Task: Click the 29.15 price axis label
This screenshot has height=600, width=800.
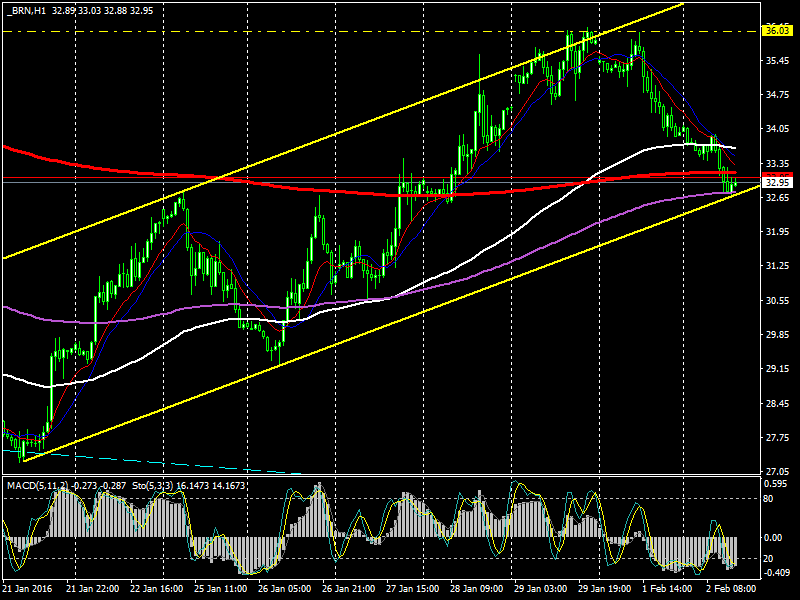Action: pos(778,369)
